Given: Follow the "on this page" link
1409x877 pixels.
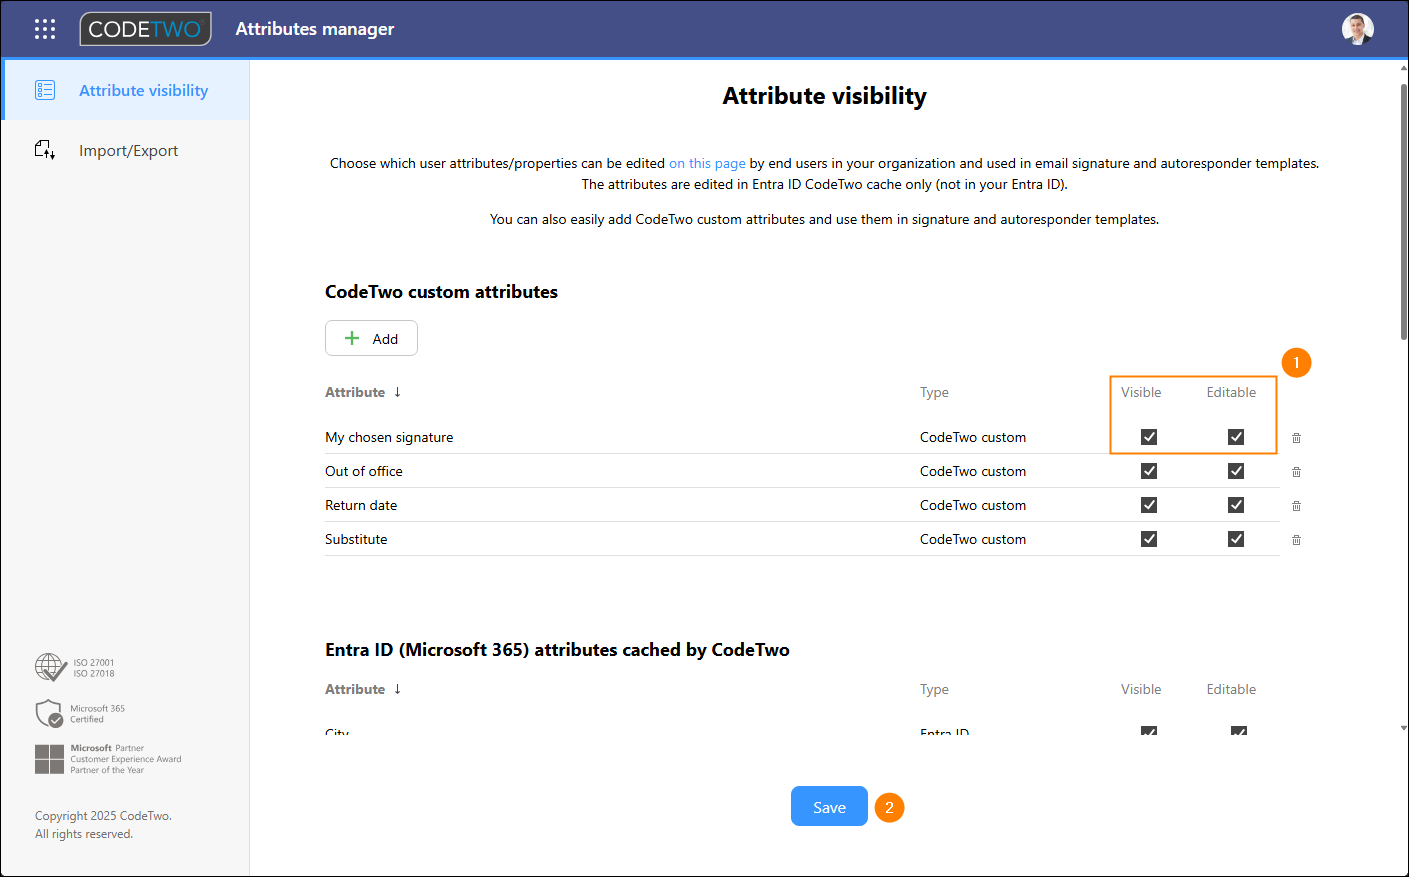Looking at the screenshot, I should pyautogui.click(x=707, y=163).
